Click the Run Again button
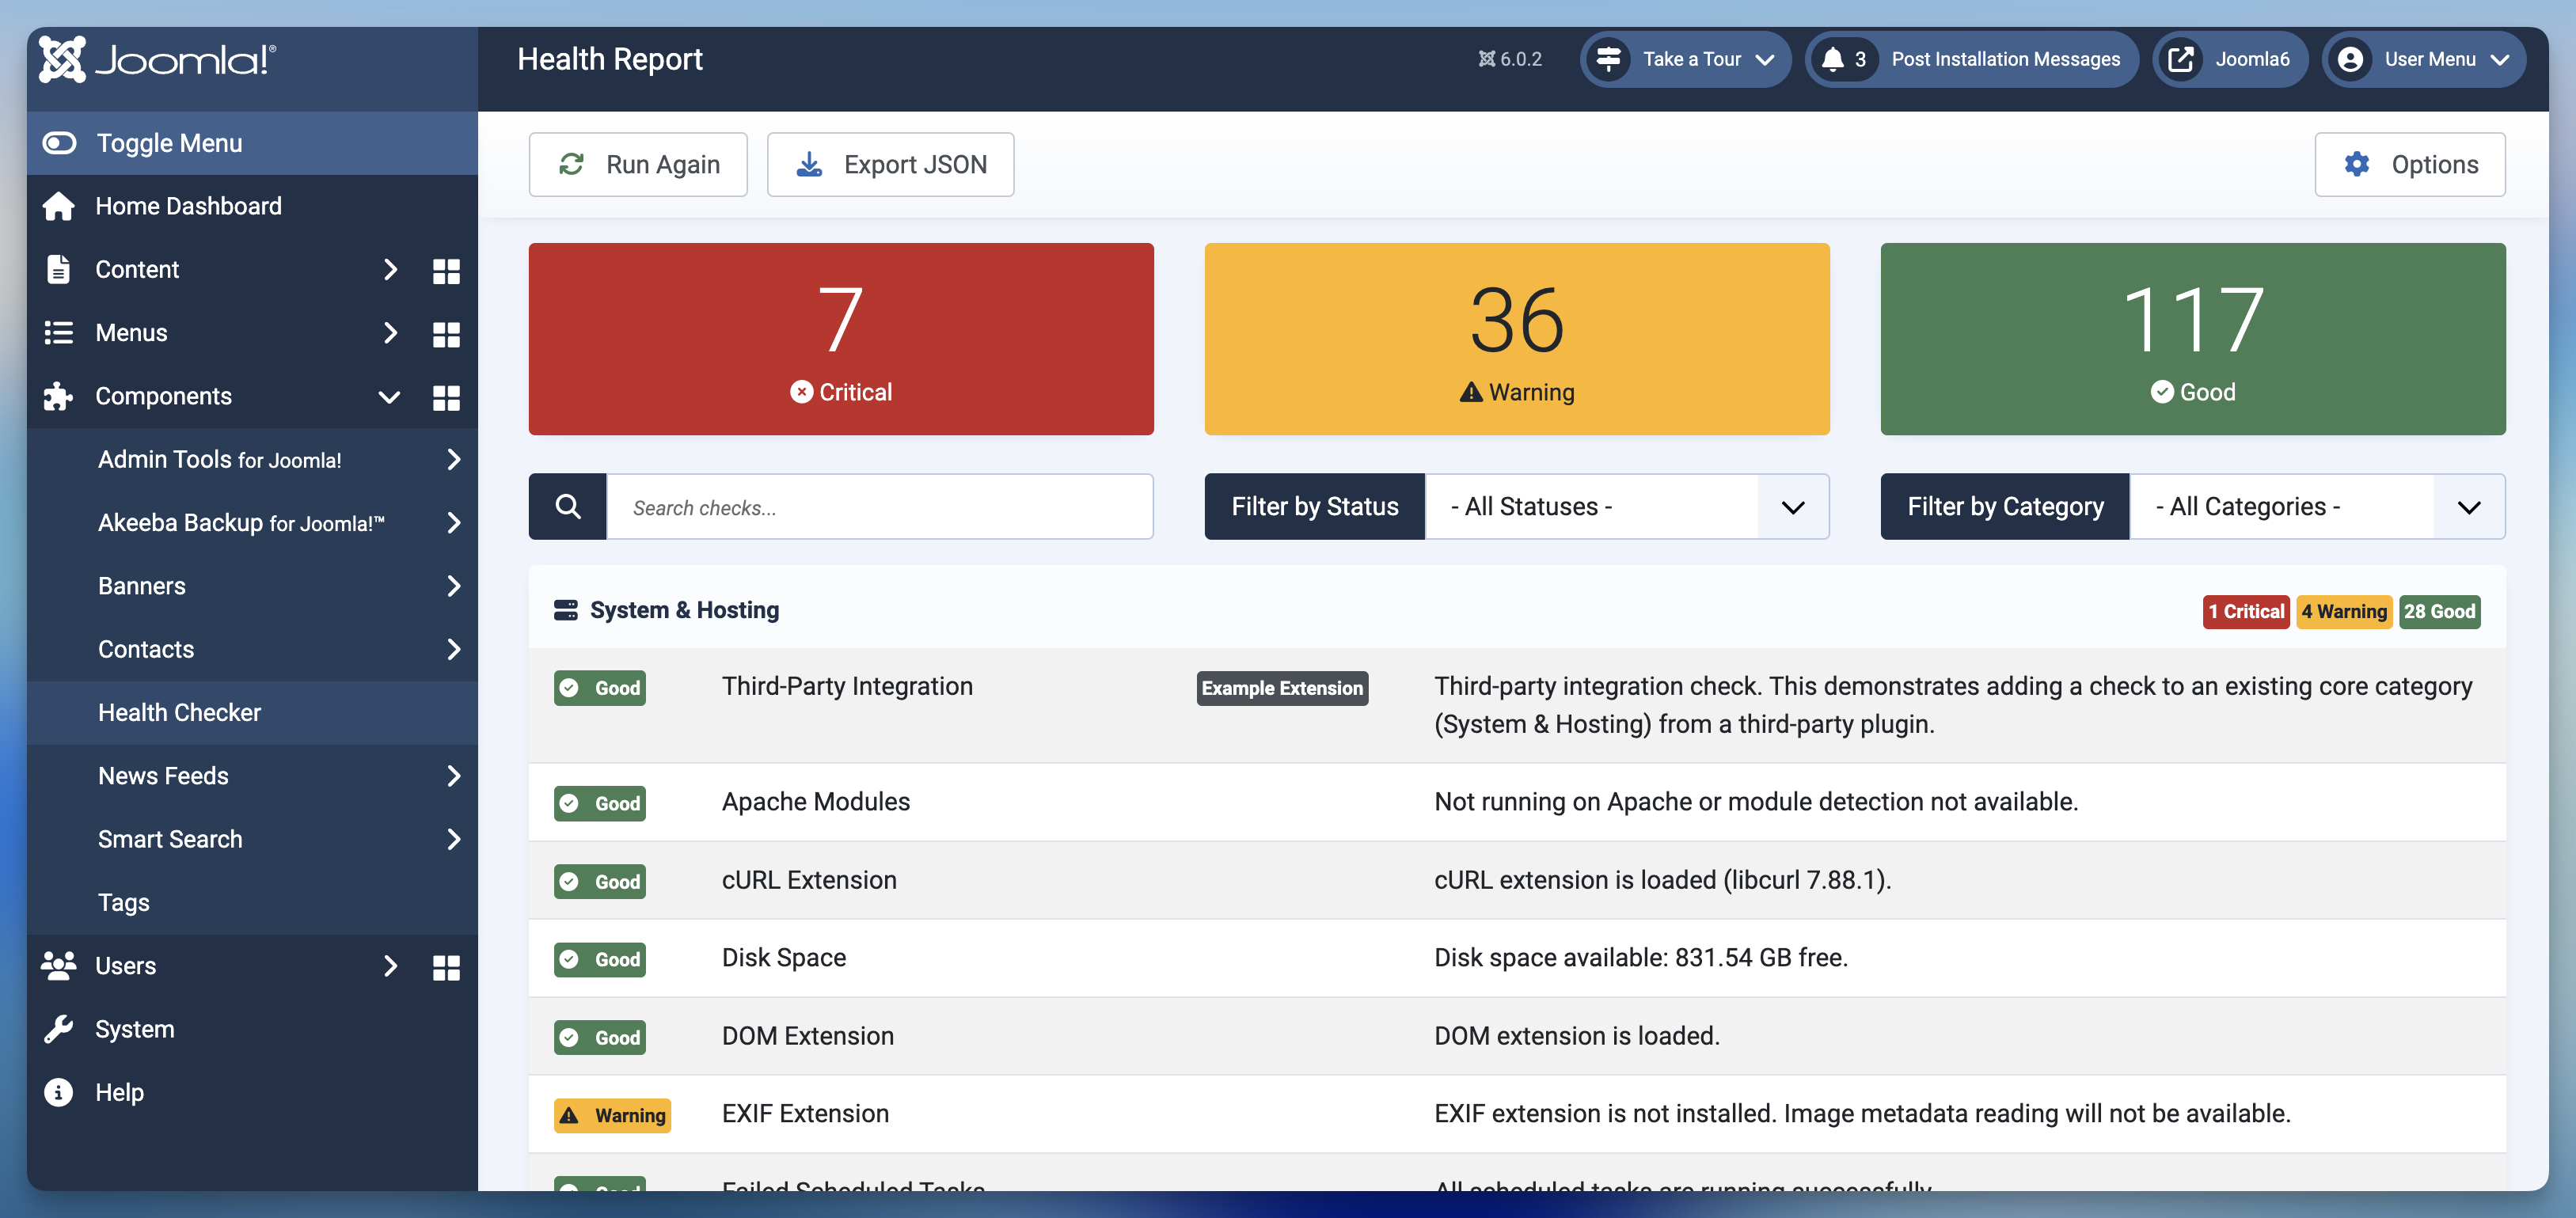 coord(637,164)
